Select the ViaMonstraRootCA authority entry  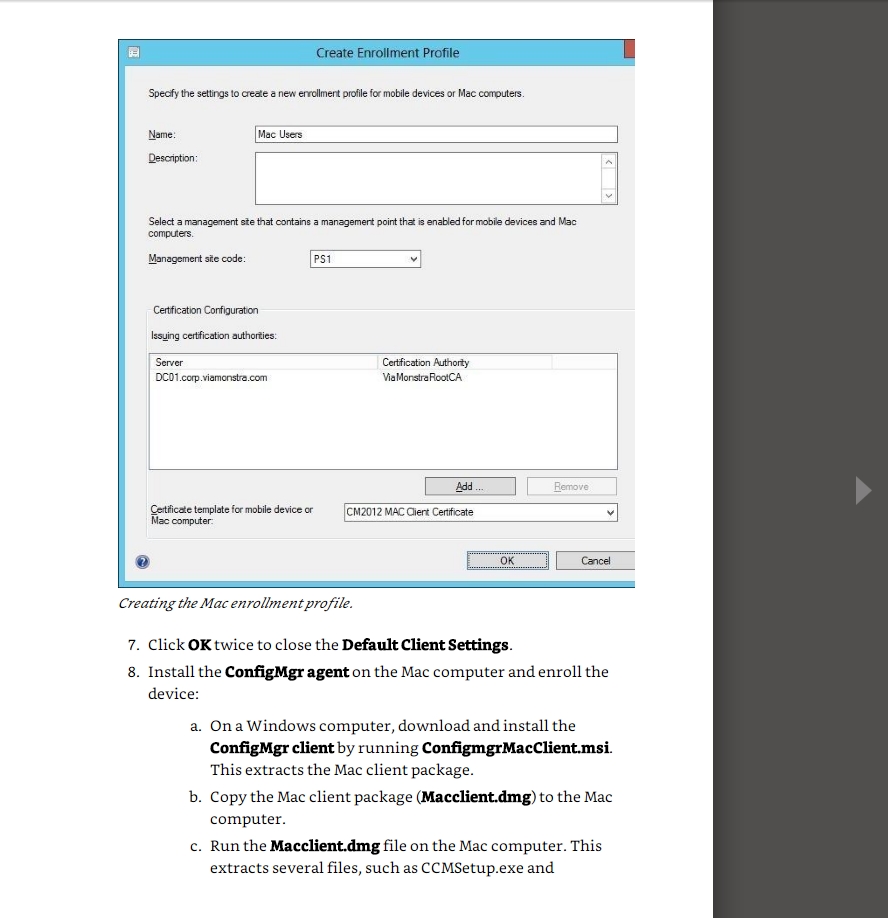tap(422, 378)
